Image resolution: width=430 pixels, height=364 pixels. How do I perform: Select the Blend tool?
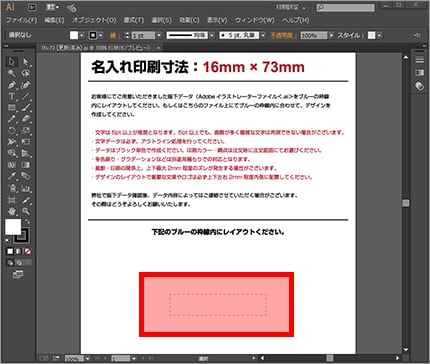(26, 176)
